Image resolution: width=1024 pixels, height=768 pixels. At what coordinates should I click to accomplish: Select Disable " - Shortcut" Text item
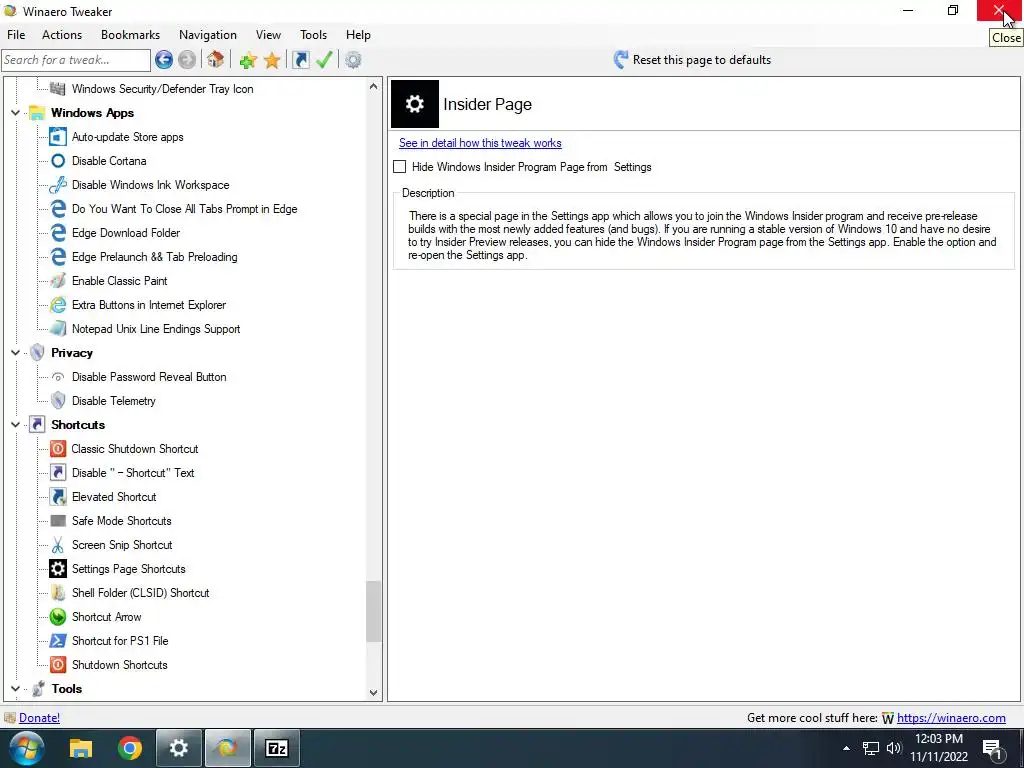coord(133,473)
